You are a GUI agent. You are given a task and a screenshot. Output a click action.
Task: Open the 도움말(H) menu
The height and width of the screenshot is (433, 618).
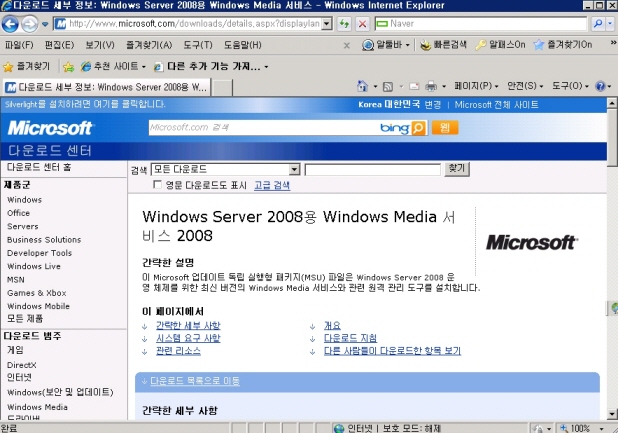tap(243, 45)
